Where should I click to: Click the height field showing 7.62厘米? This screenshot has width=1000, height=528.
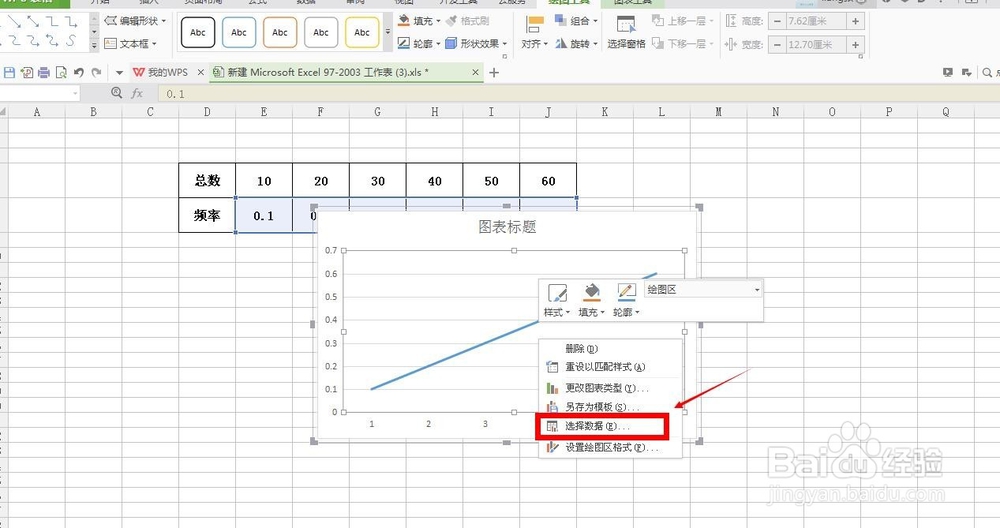pos(816,21)
